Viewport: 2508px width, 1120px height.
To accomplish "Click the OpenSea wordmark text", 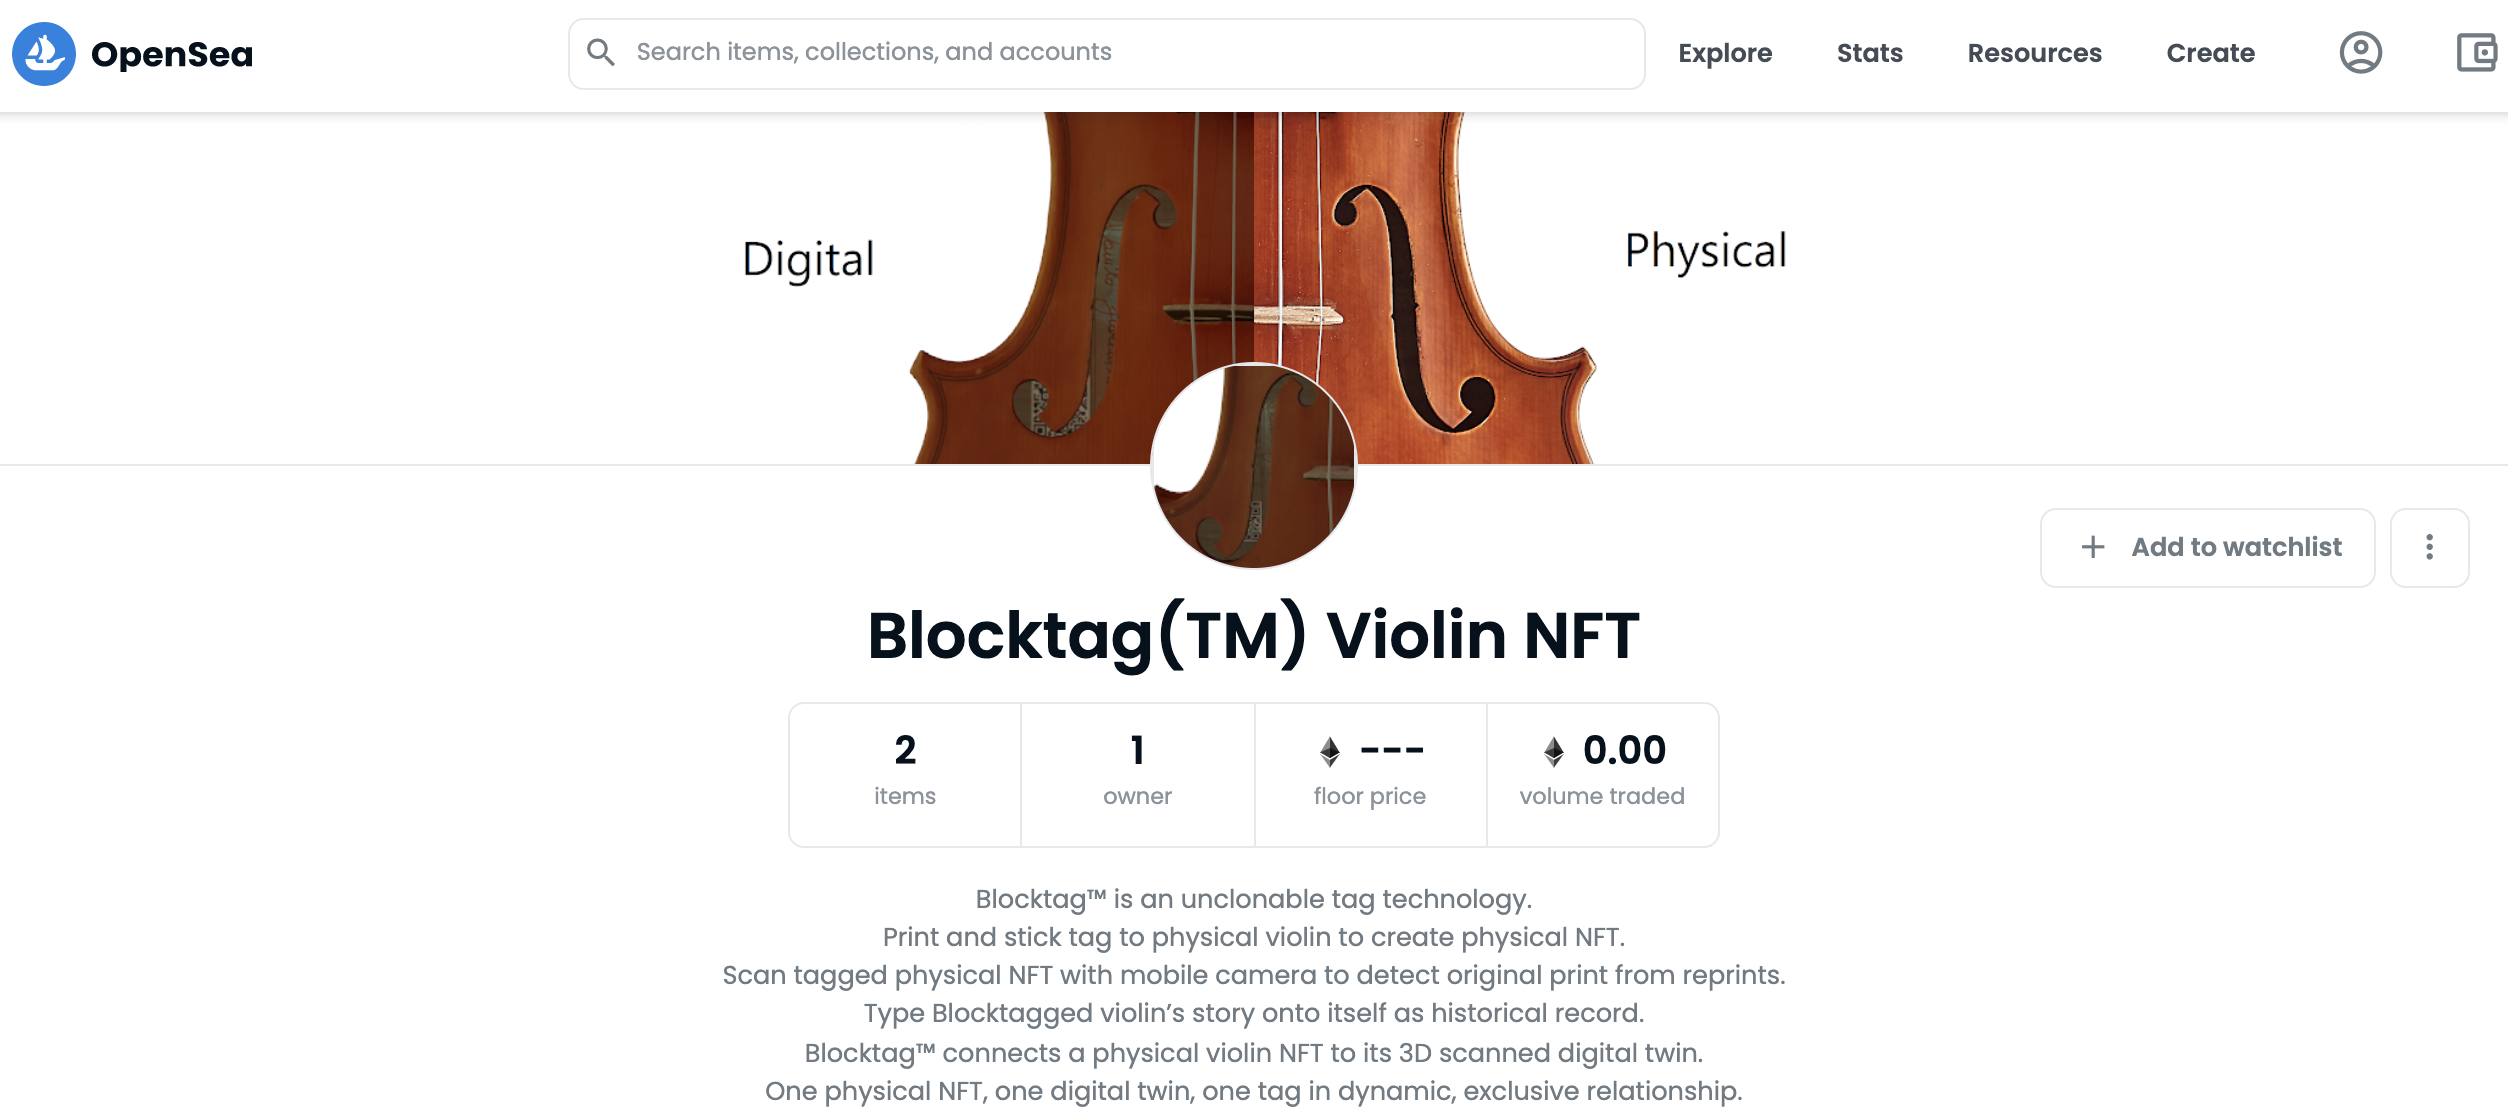I will click(x=172, y=54).
